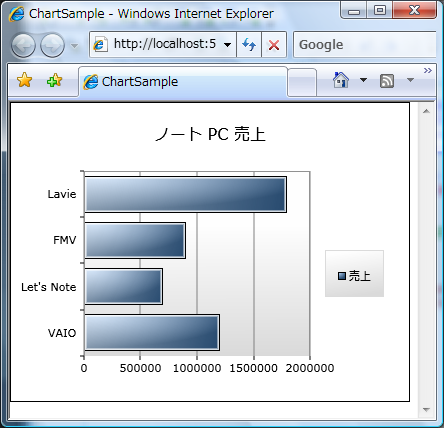Click the Add to Favorites icon
The height and width of the screenshot is (428, 444).
pyautogui.click(x=54, y=80)
